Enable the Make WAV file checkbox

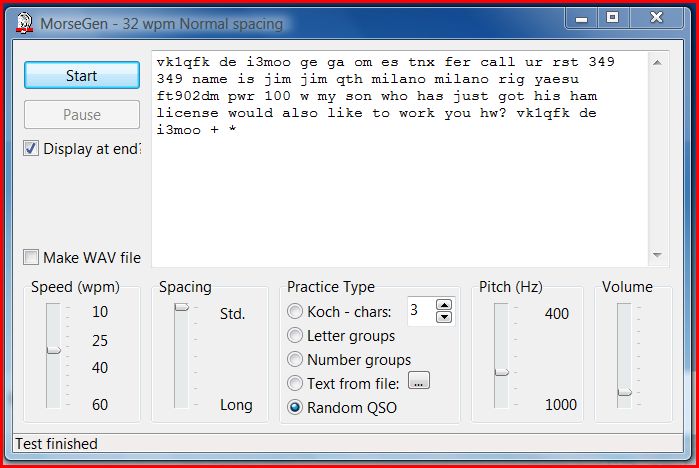click(32, 258)
